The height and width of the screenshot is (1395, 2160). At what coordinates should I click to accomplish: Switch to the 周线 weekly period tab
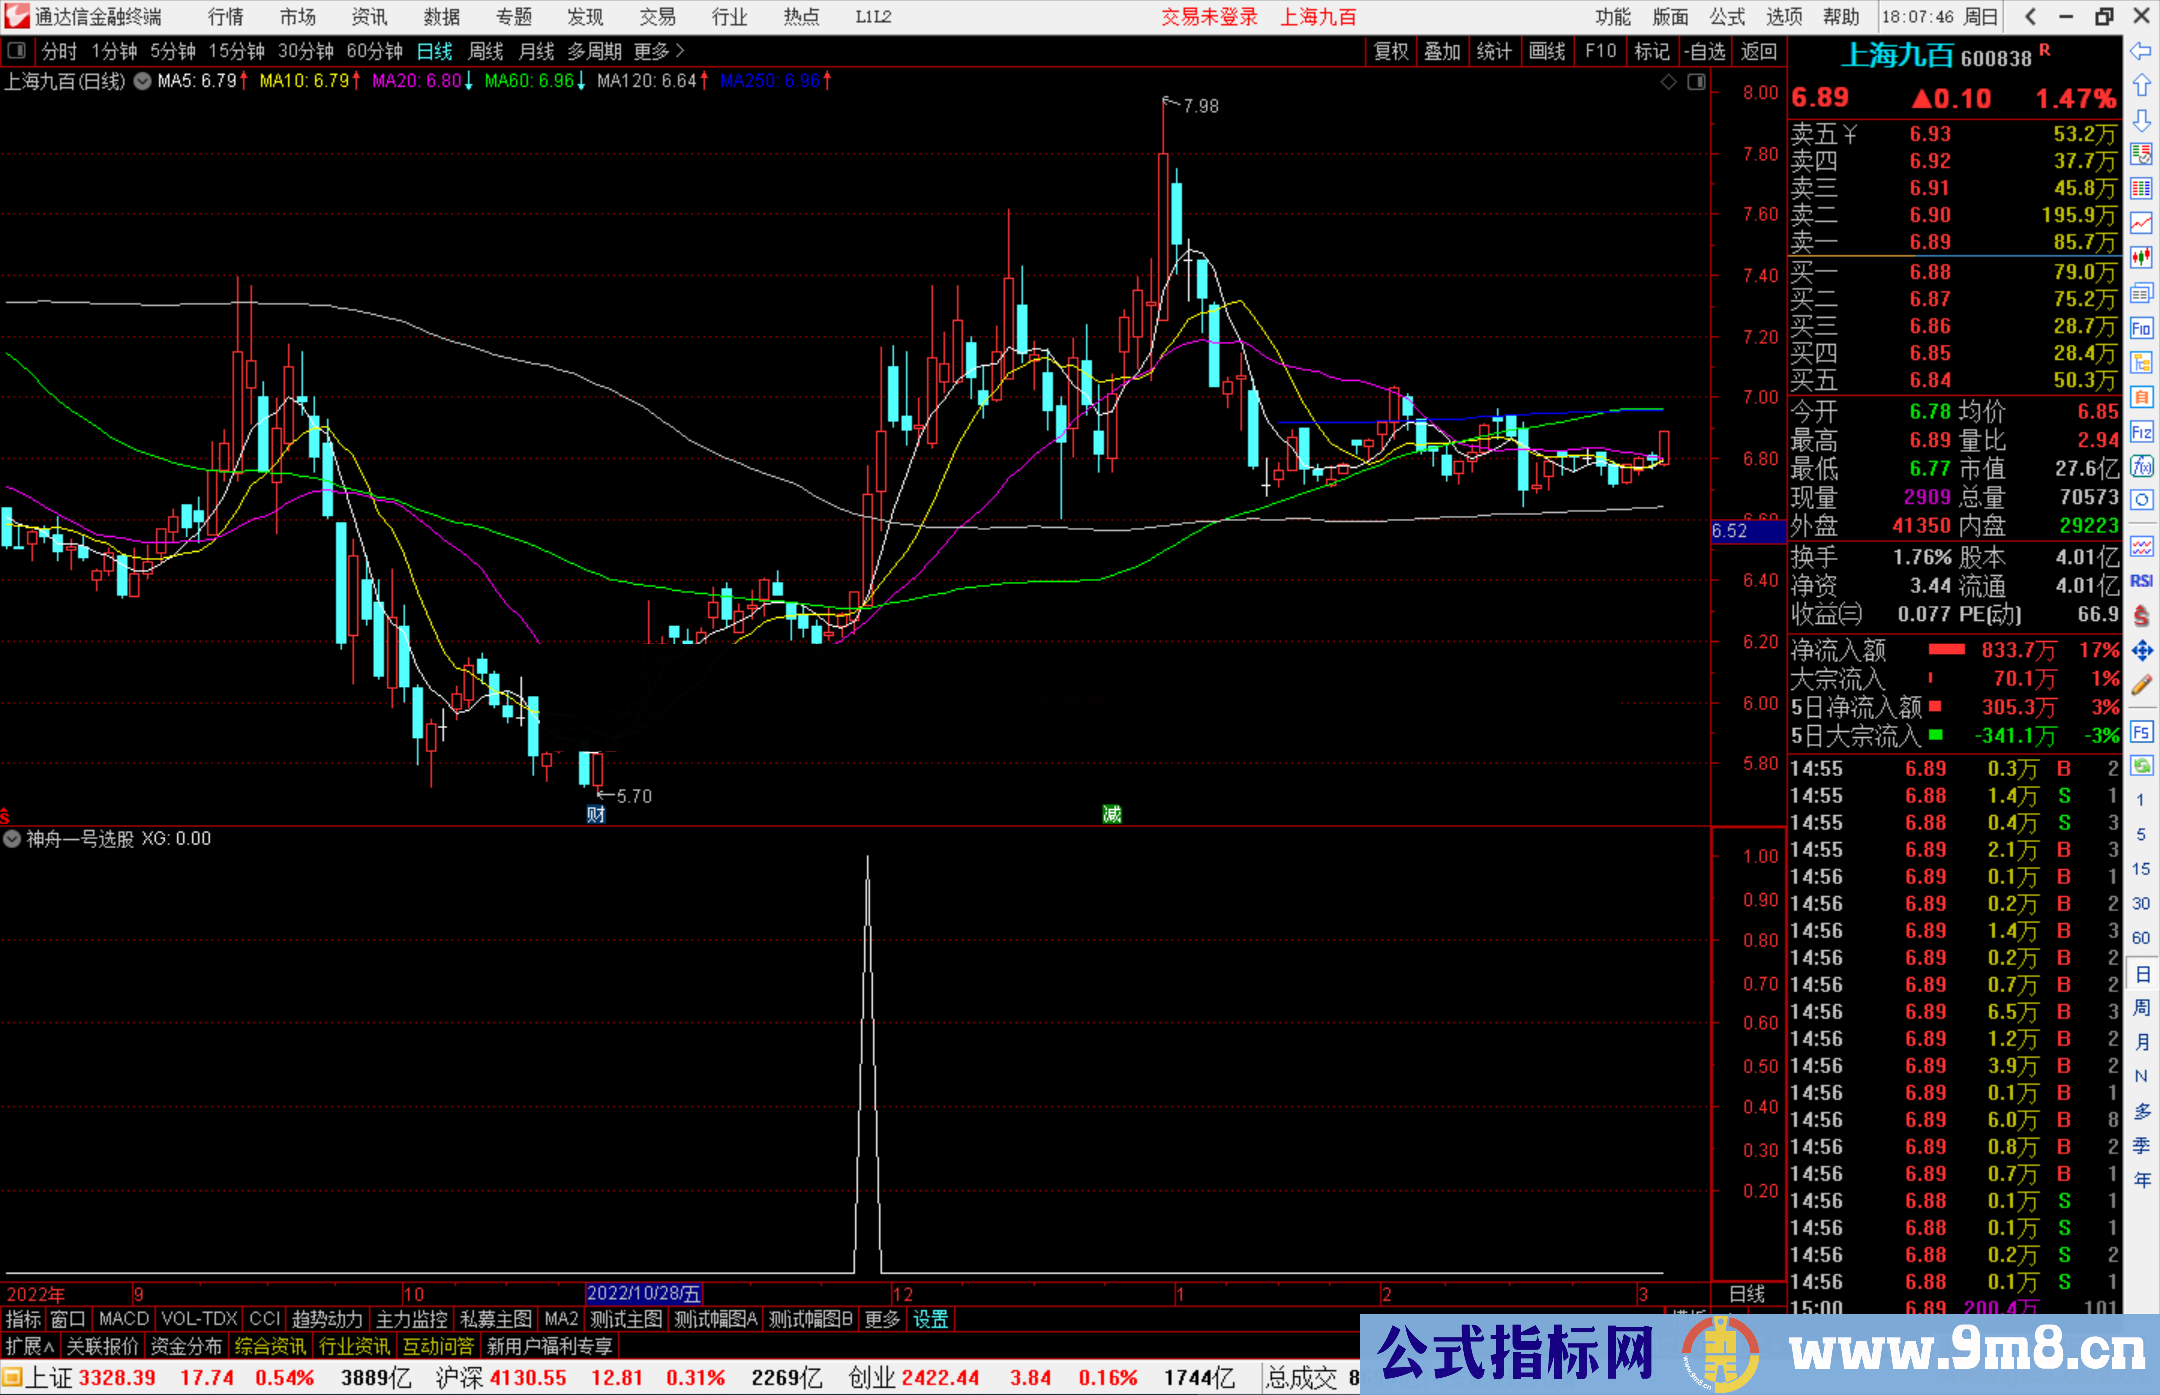click(486, 51)
